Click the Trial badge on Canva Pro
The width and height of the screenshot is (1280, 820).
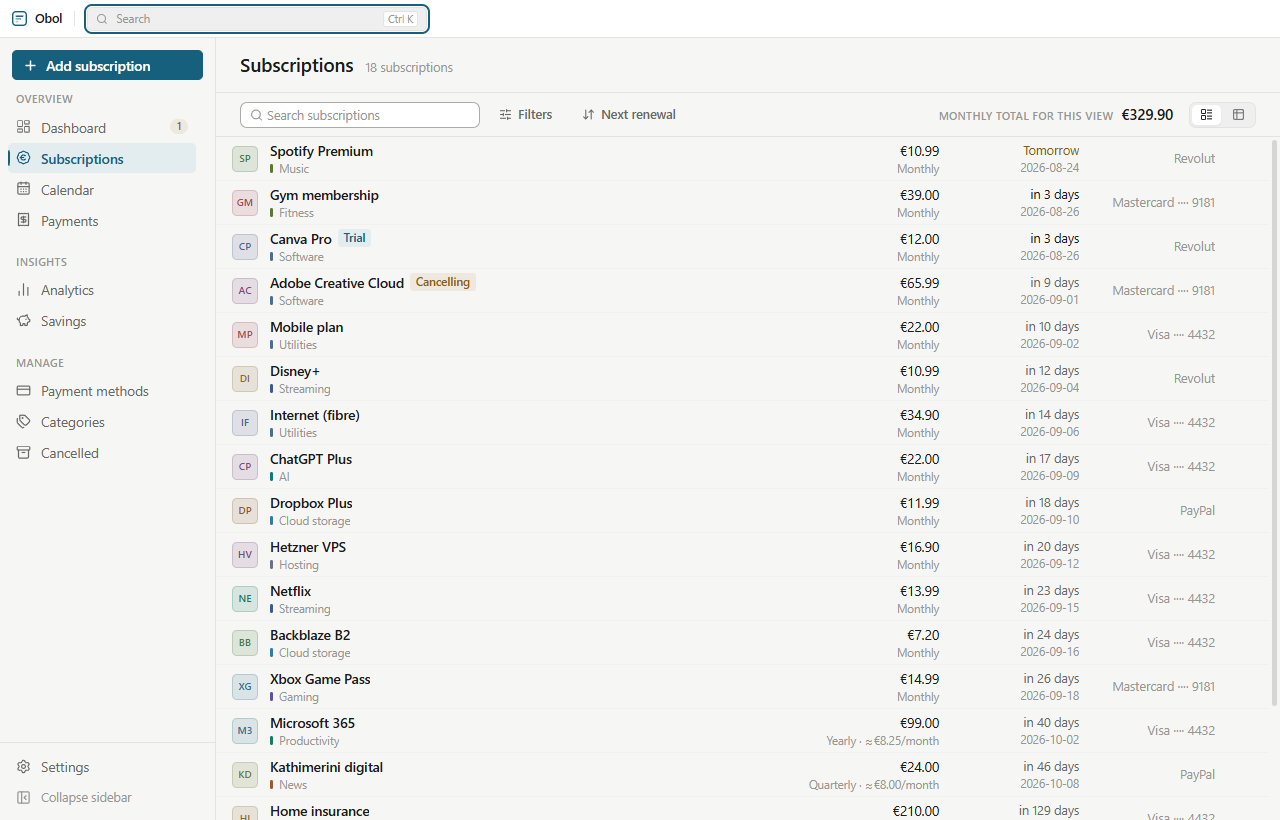(x=354, y=238)
